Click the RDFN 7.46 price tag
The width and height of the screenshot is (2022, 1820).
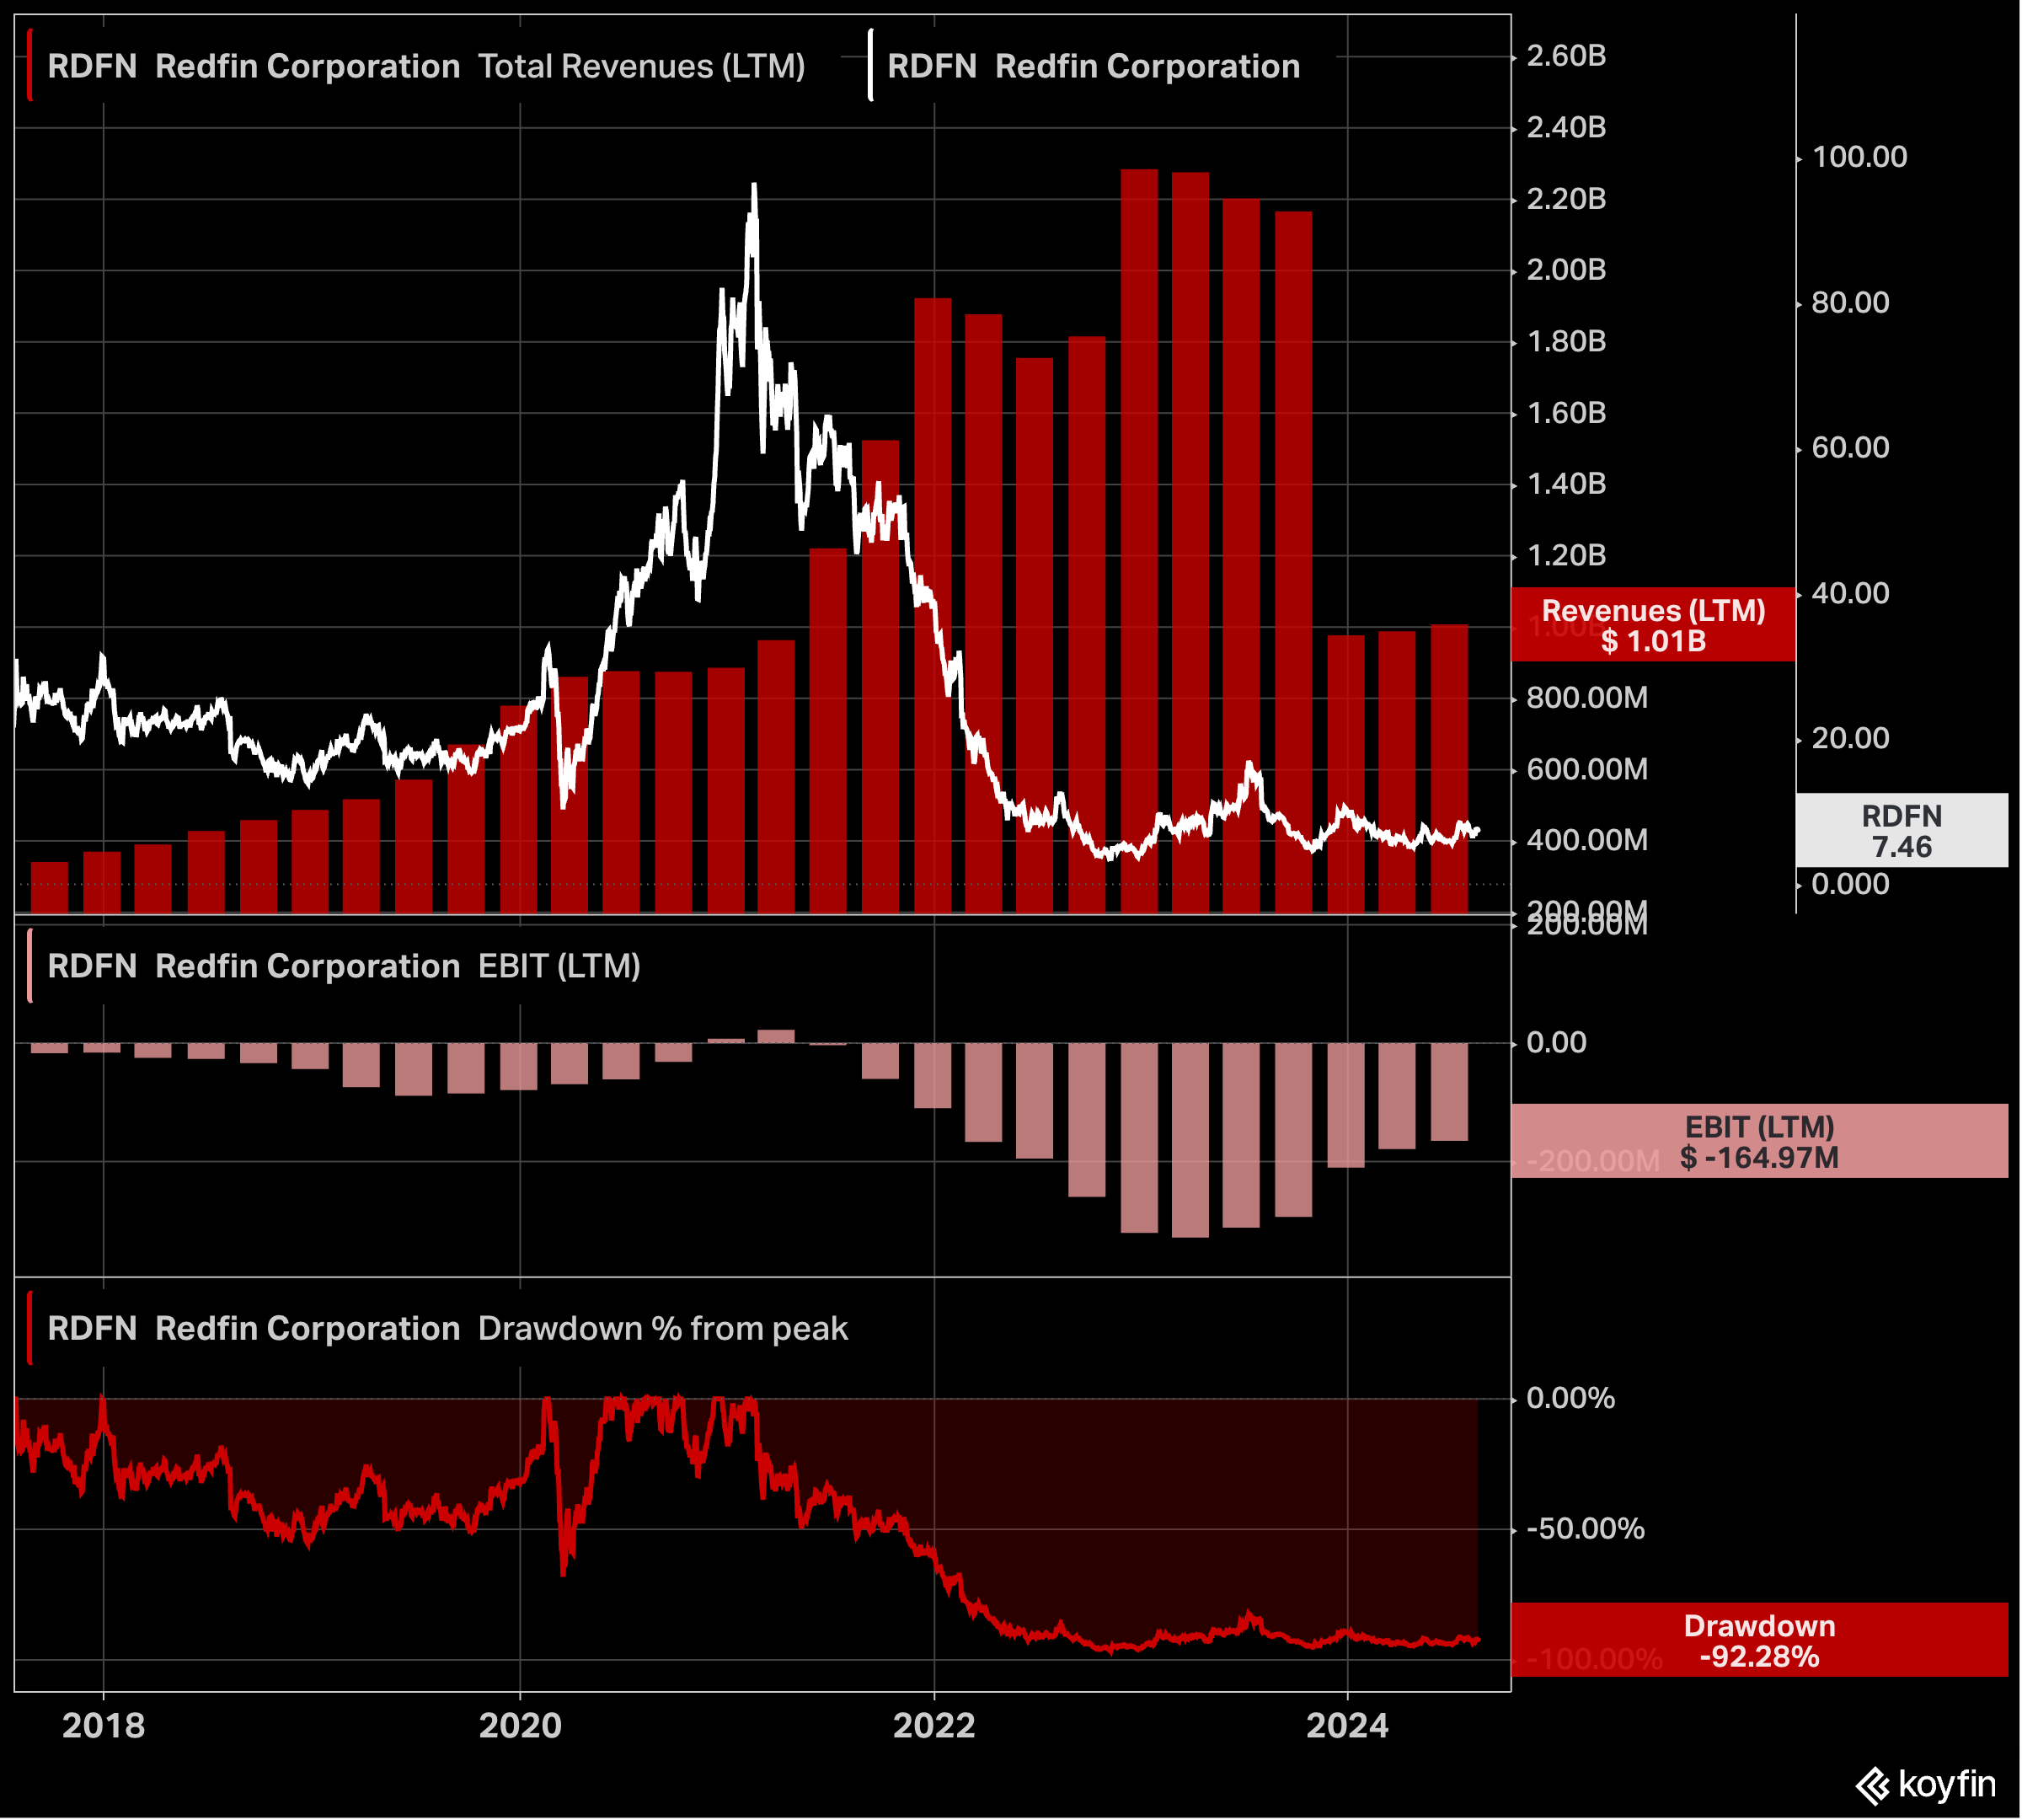tap(1901, 830)
